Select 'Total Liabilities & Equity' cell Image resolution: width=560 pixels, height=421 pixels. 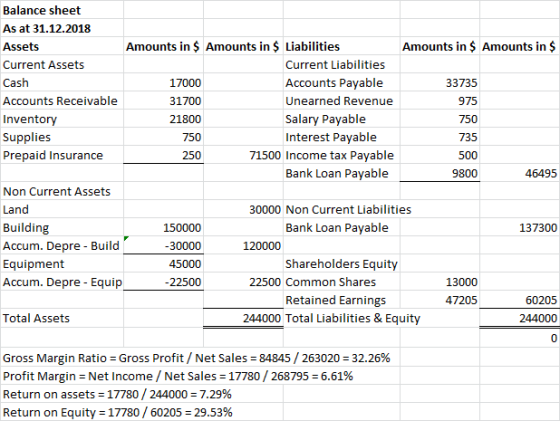point(353,318)
